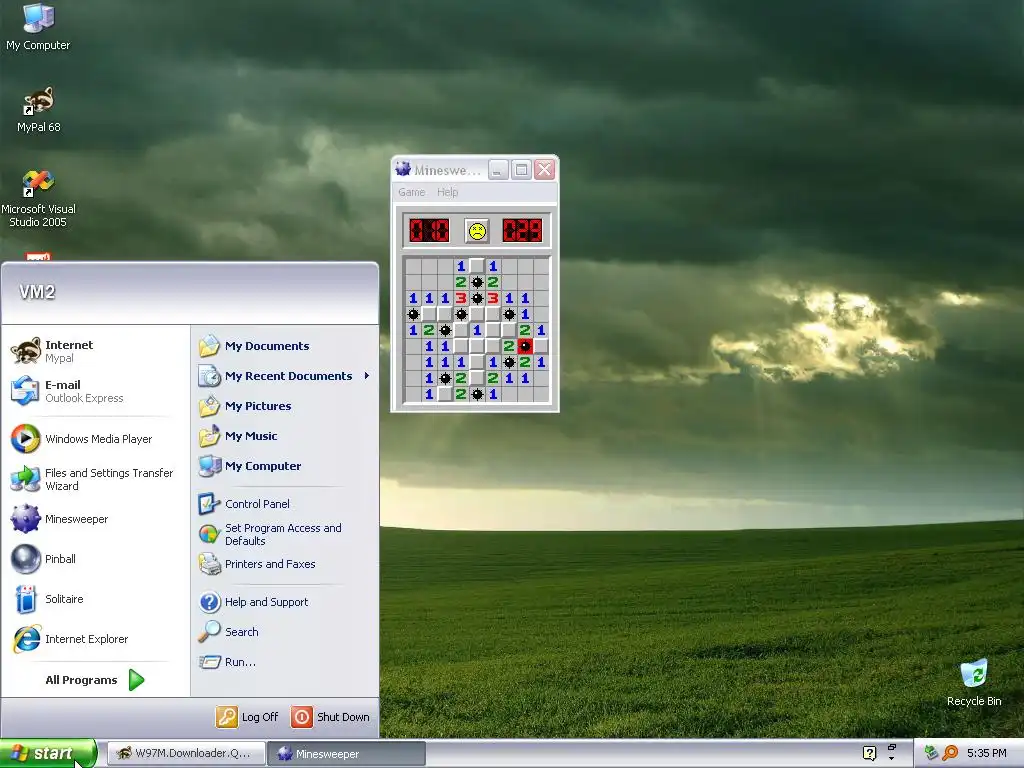Open Printers and Faxes
Screen dimensions: 1024x768
pos(257,564)
